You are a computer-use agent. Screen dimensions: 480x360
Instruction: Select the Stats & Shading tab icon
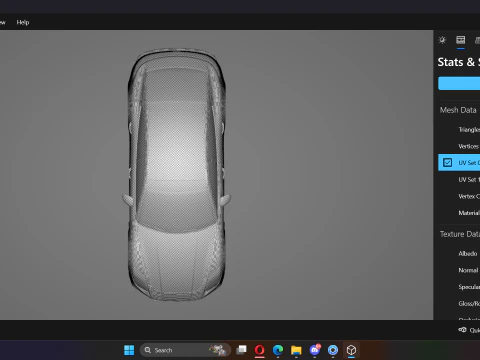point(461,40)
